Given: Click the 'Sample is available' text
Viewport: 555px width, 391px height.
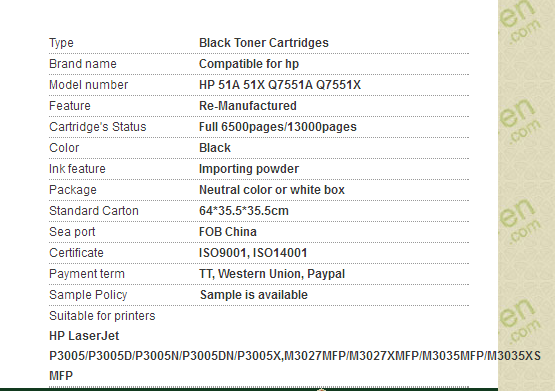Looking at the screenshot, I should pyautogui.click(x=254, y=295).
